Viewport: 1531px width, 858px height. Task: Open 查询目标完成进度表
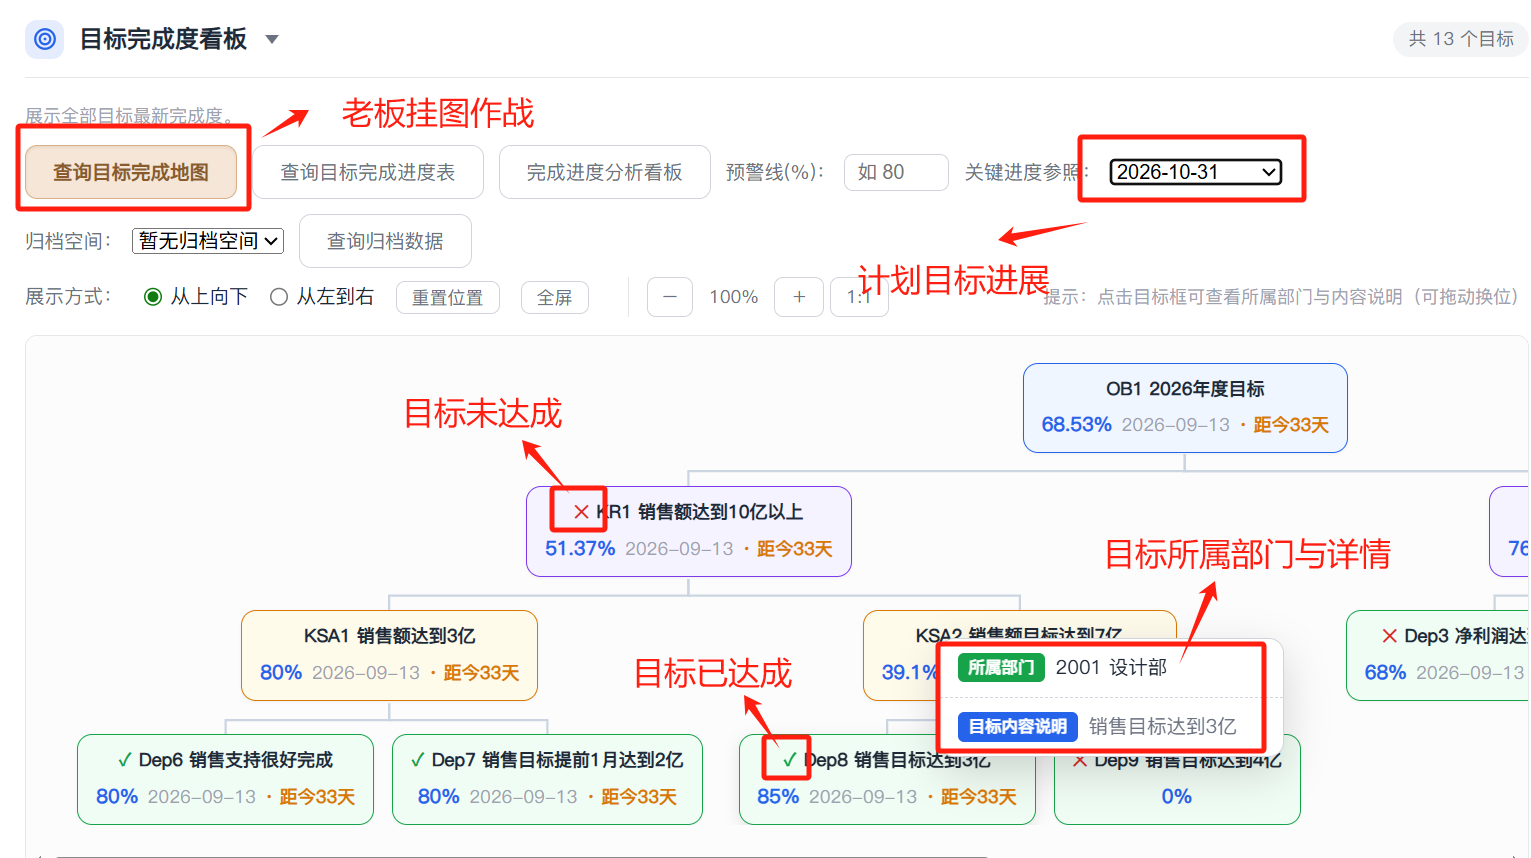point(368,172)
